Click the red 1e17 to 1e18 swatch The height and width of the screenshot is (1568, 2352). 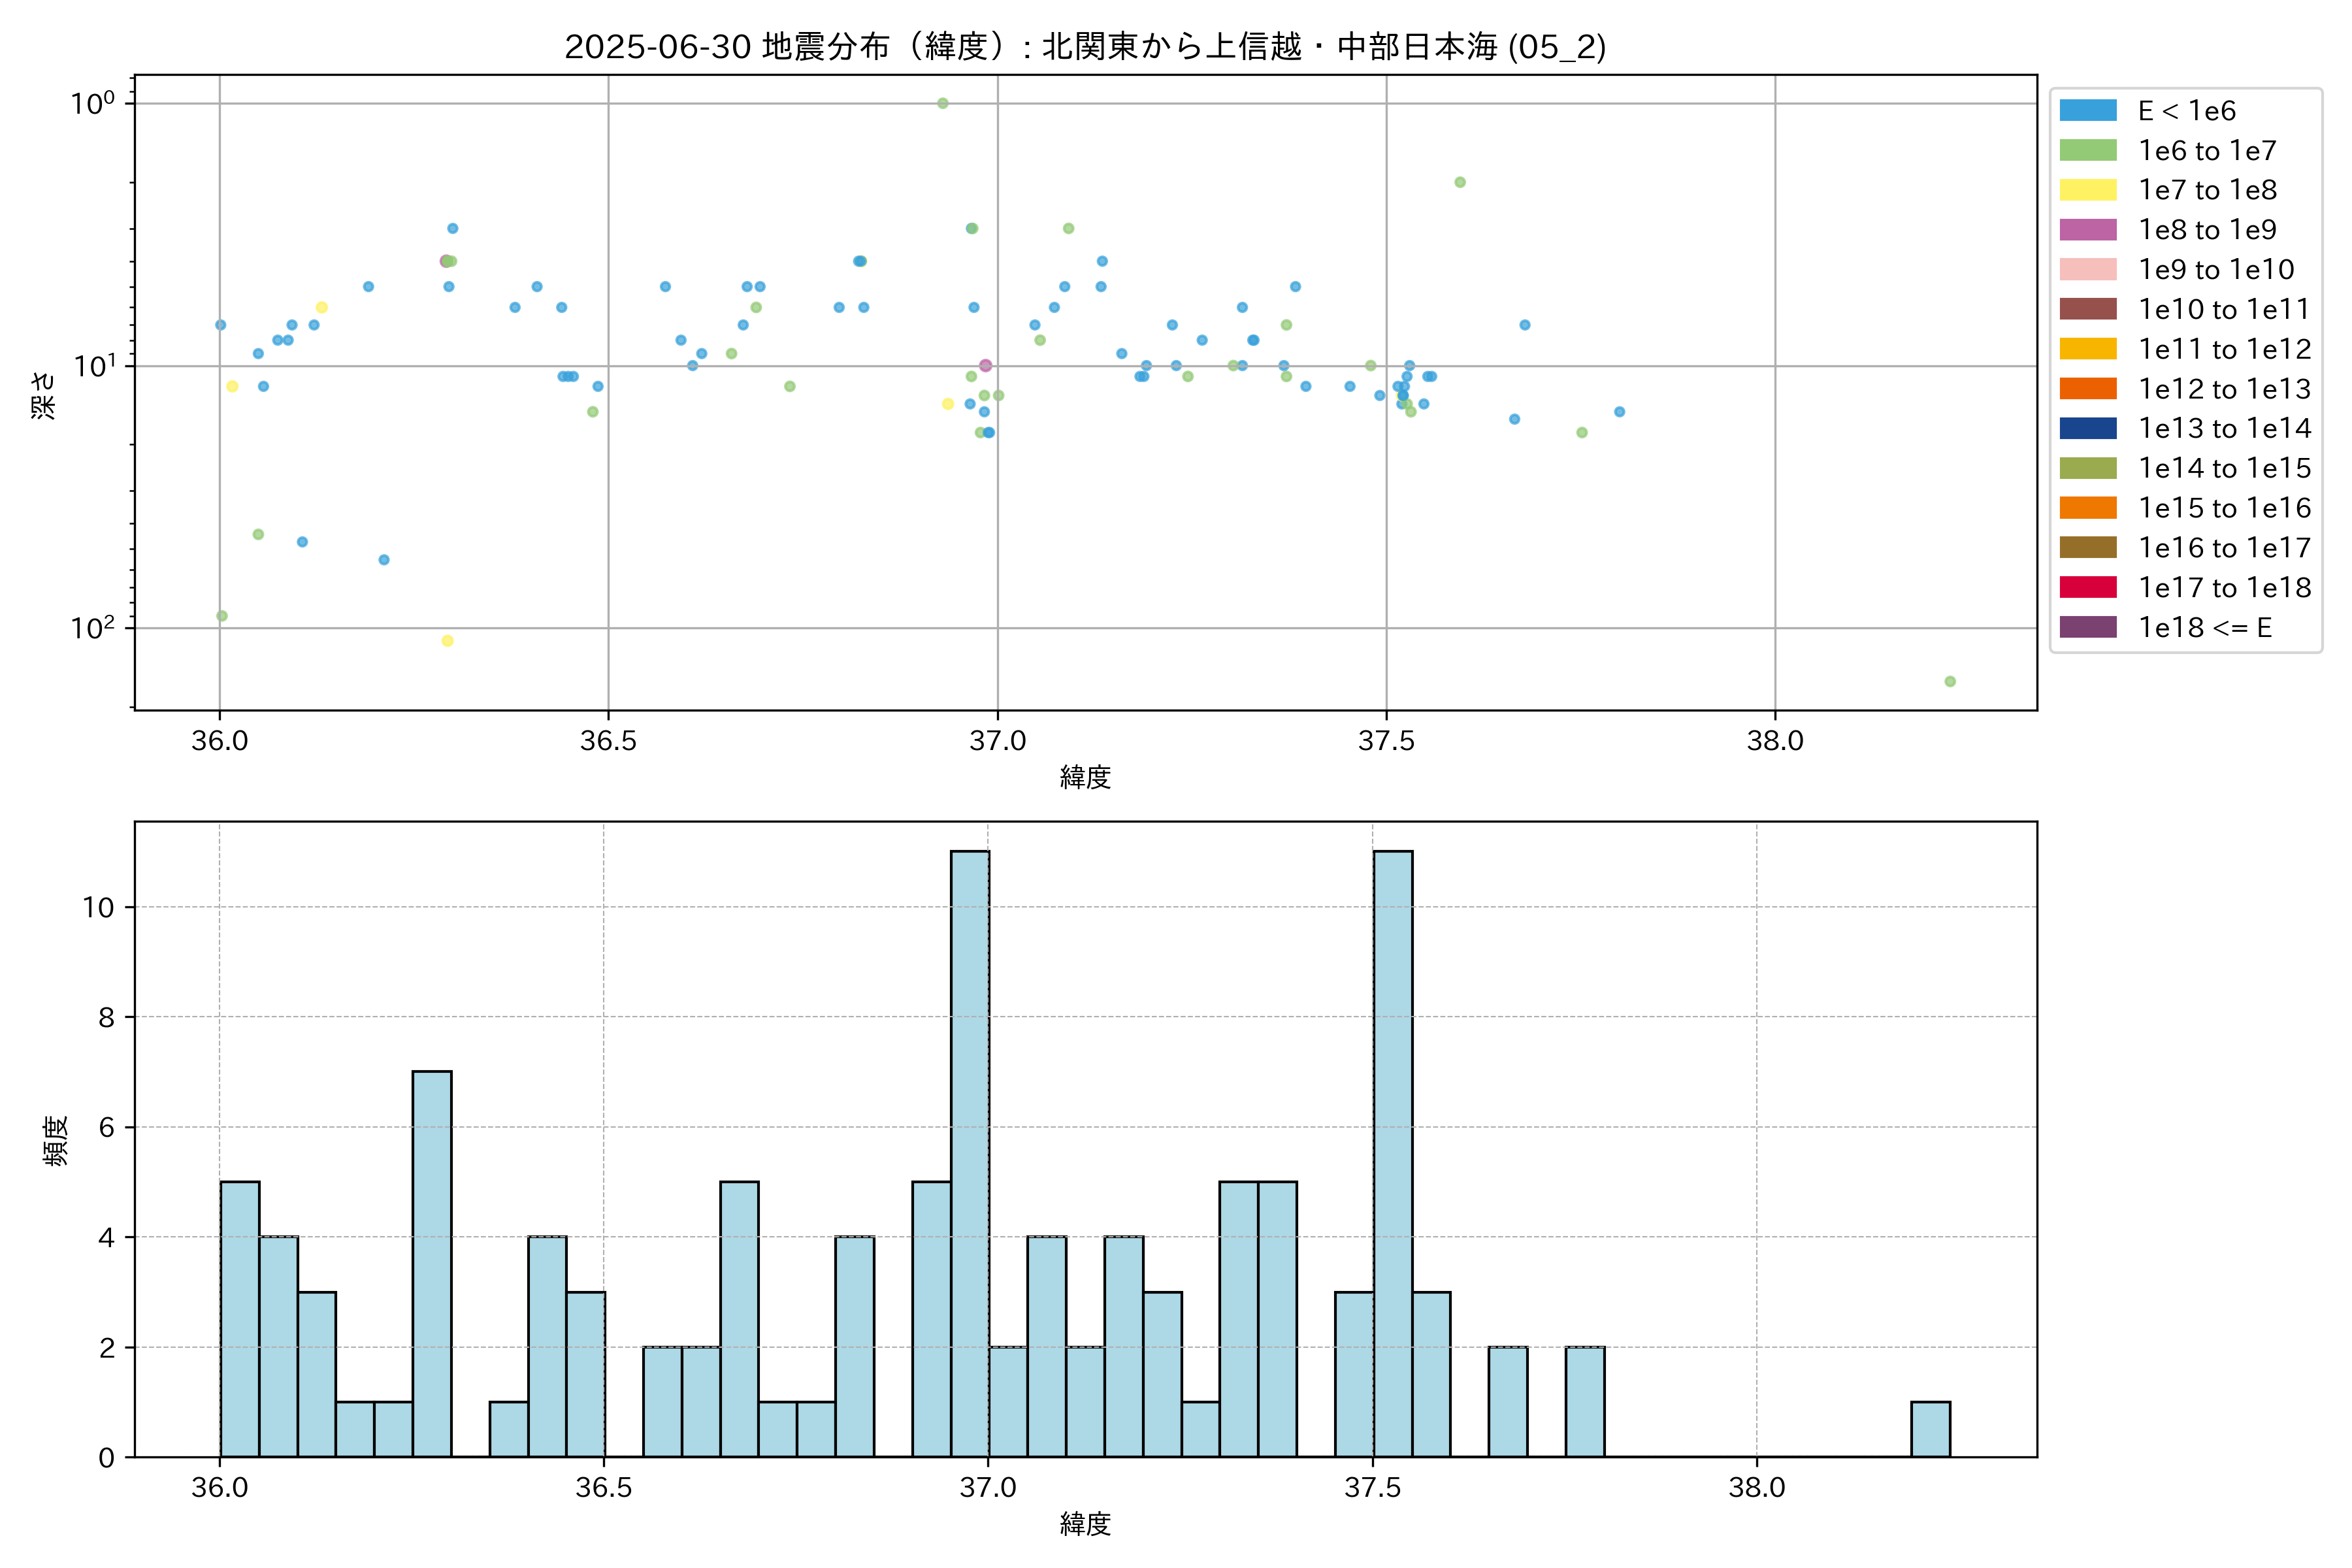(2087, 587)
